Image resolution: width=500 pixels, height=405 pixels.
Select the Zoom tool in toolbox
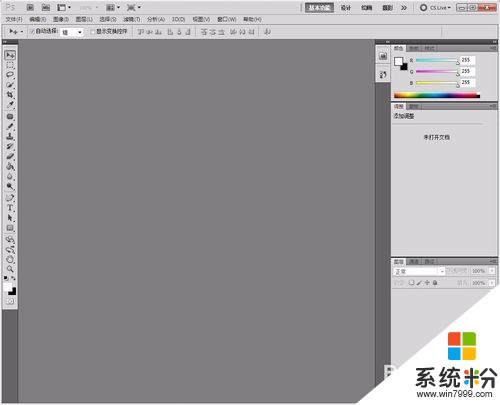click(x=10, y=269)
